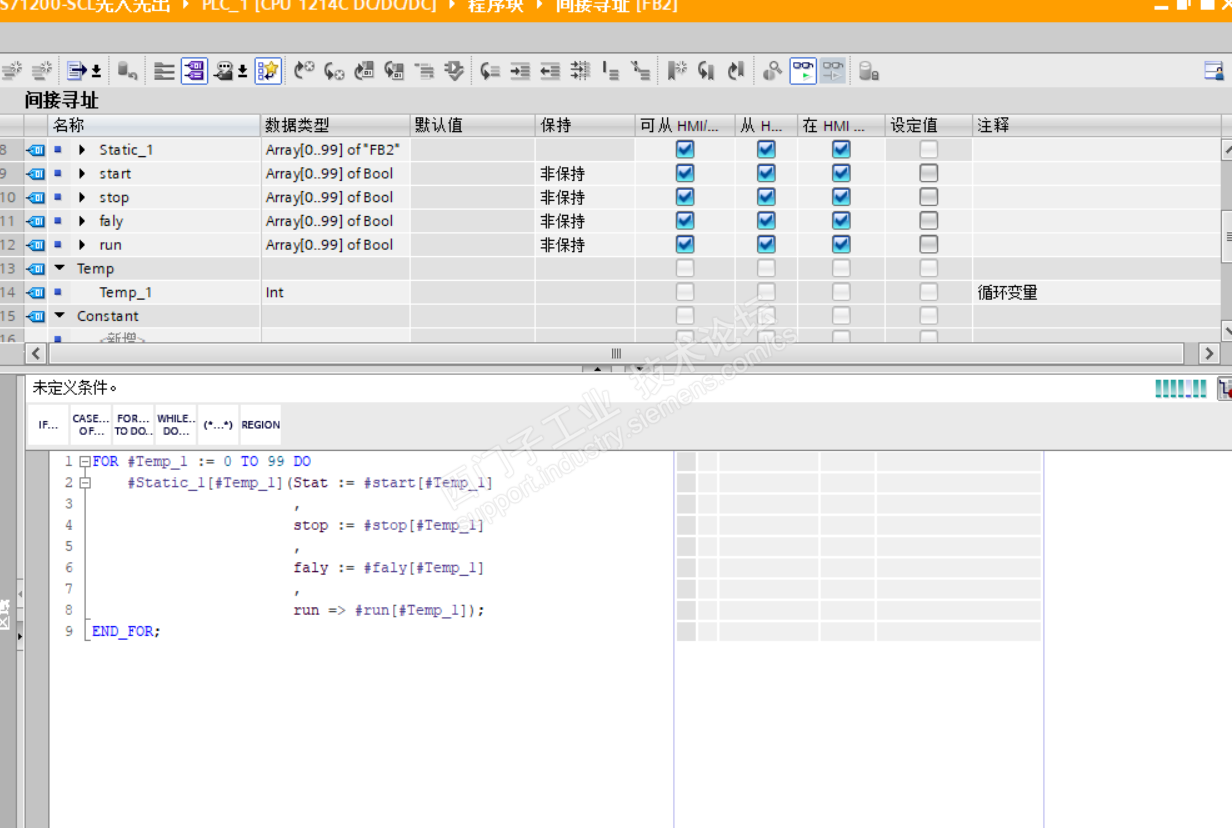Toggle setpoint checkbox for start row
Screen dimensions: 1232x828
[x=929, y=173]
